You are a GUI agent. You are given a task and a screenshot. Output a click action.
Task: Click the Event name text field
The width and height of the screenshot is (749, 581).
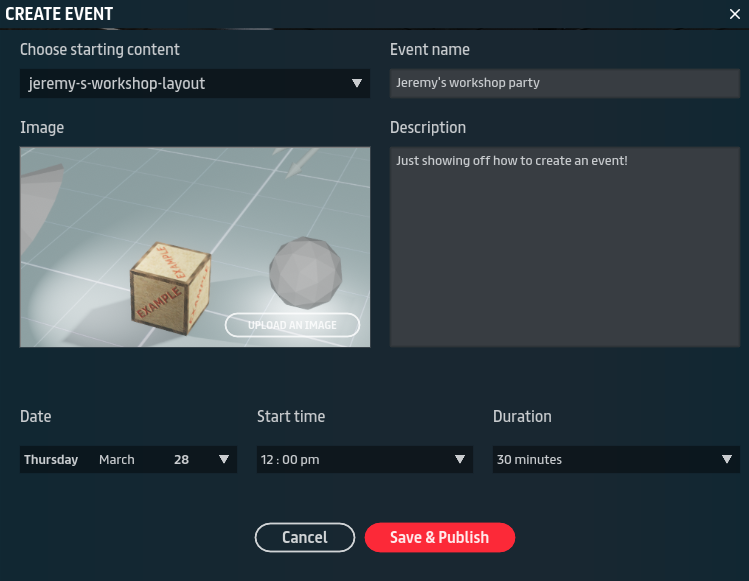[x=564, y=83]
